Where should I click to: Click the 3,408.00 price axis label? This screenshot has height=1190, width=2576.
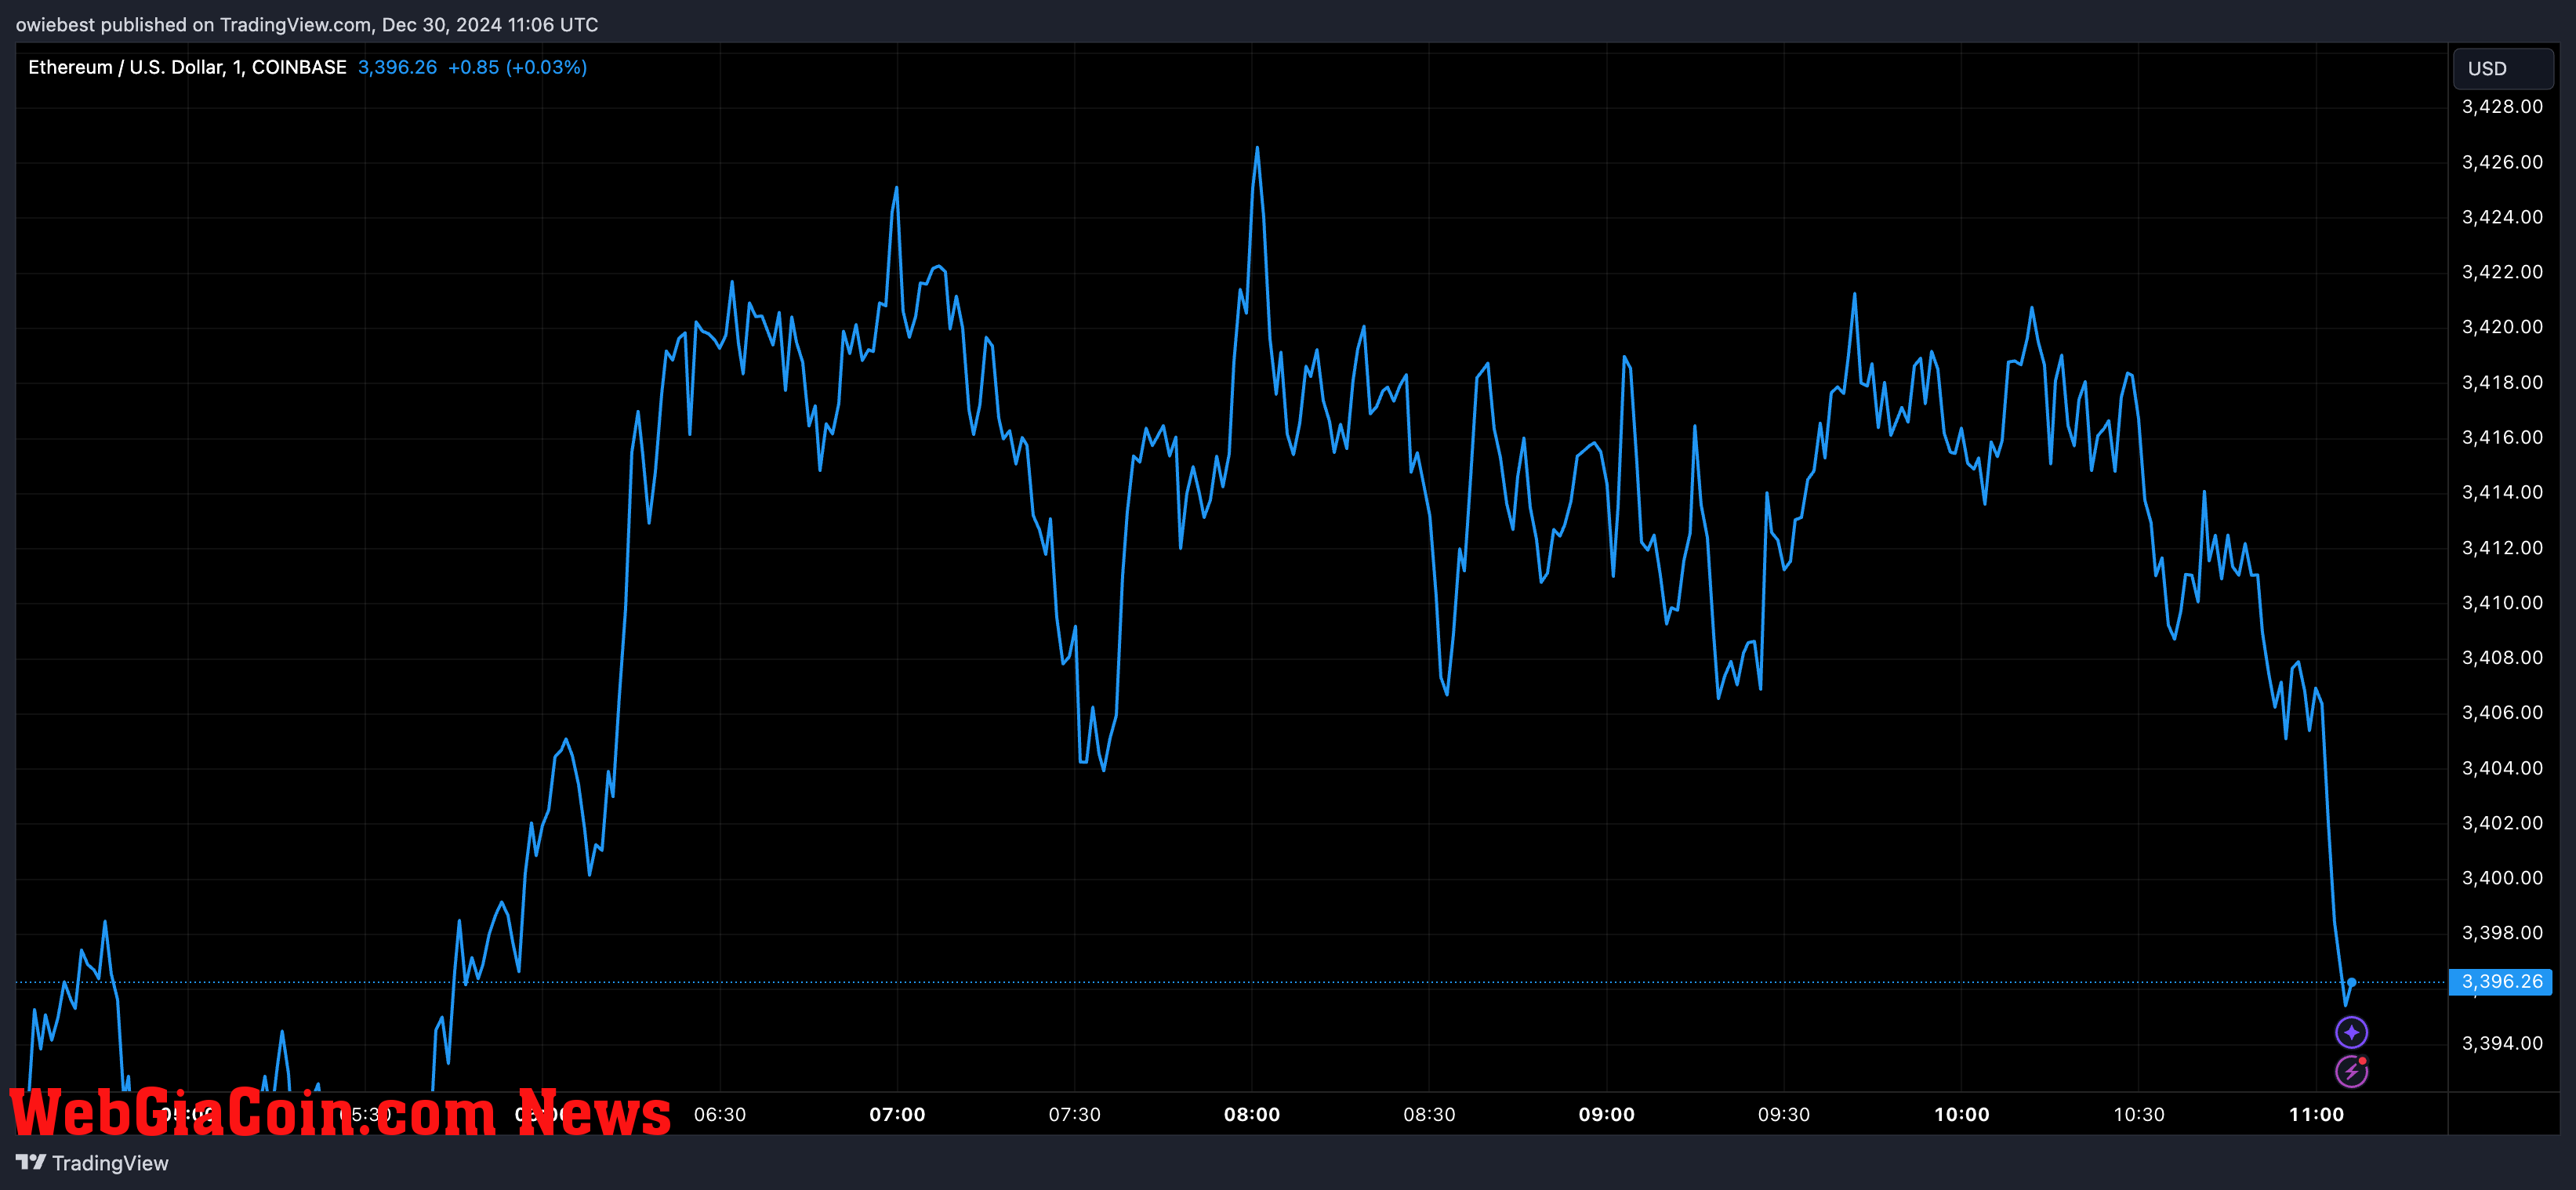tap(2502, 658)
